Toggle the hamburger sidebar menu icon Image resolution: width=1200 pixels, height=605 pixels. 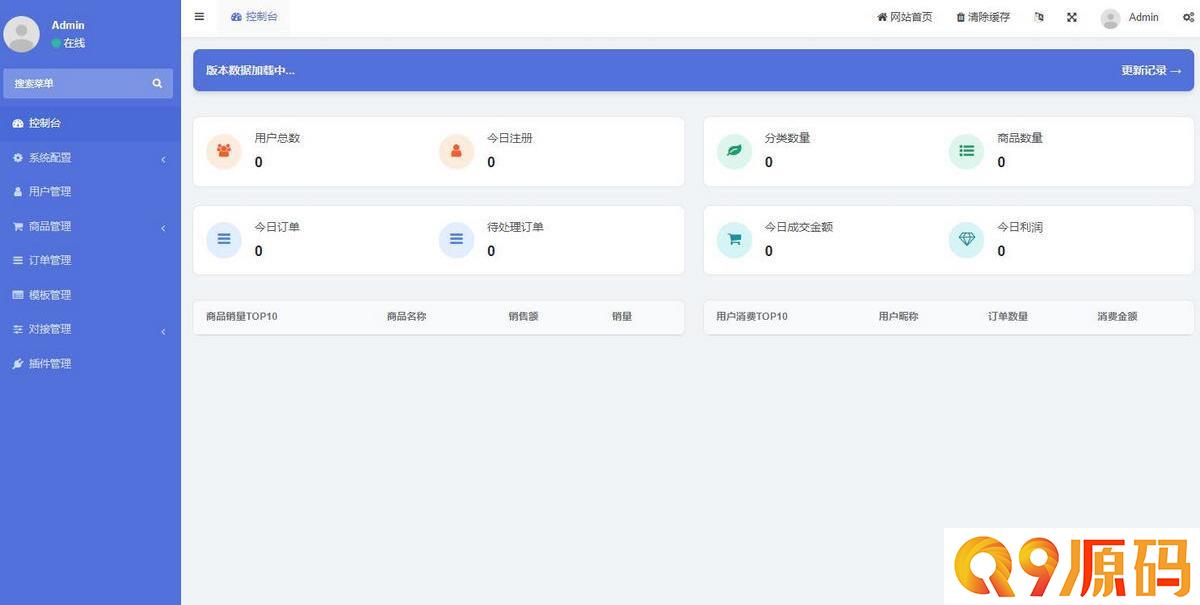tap(199, 17)
